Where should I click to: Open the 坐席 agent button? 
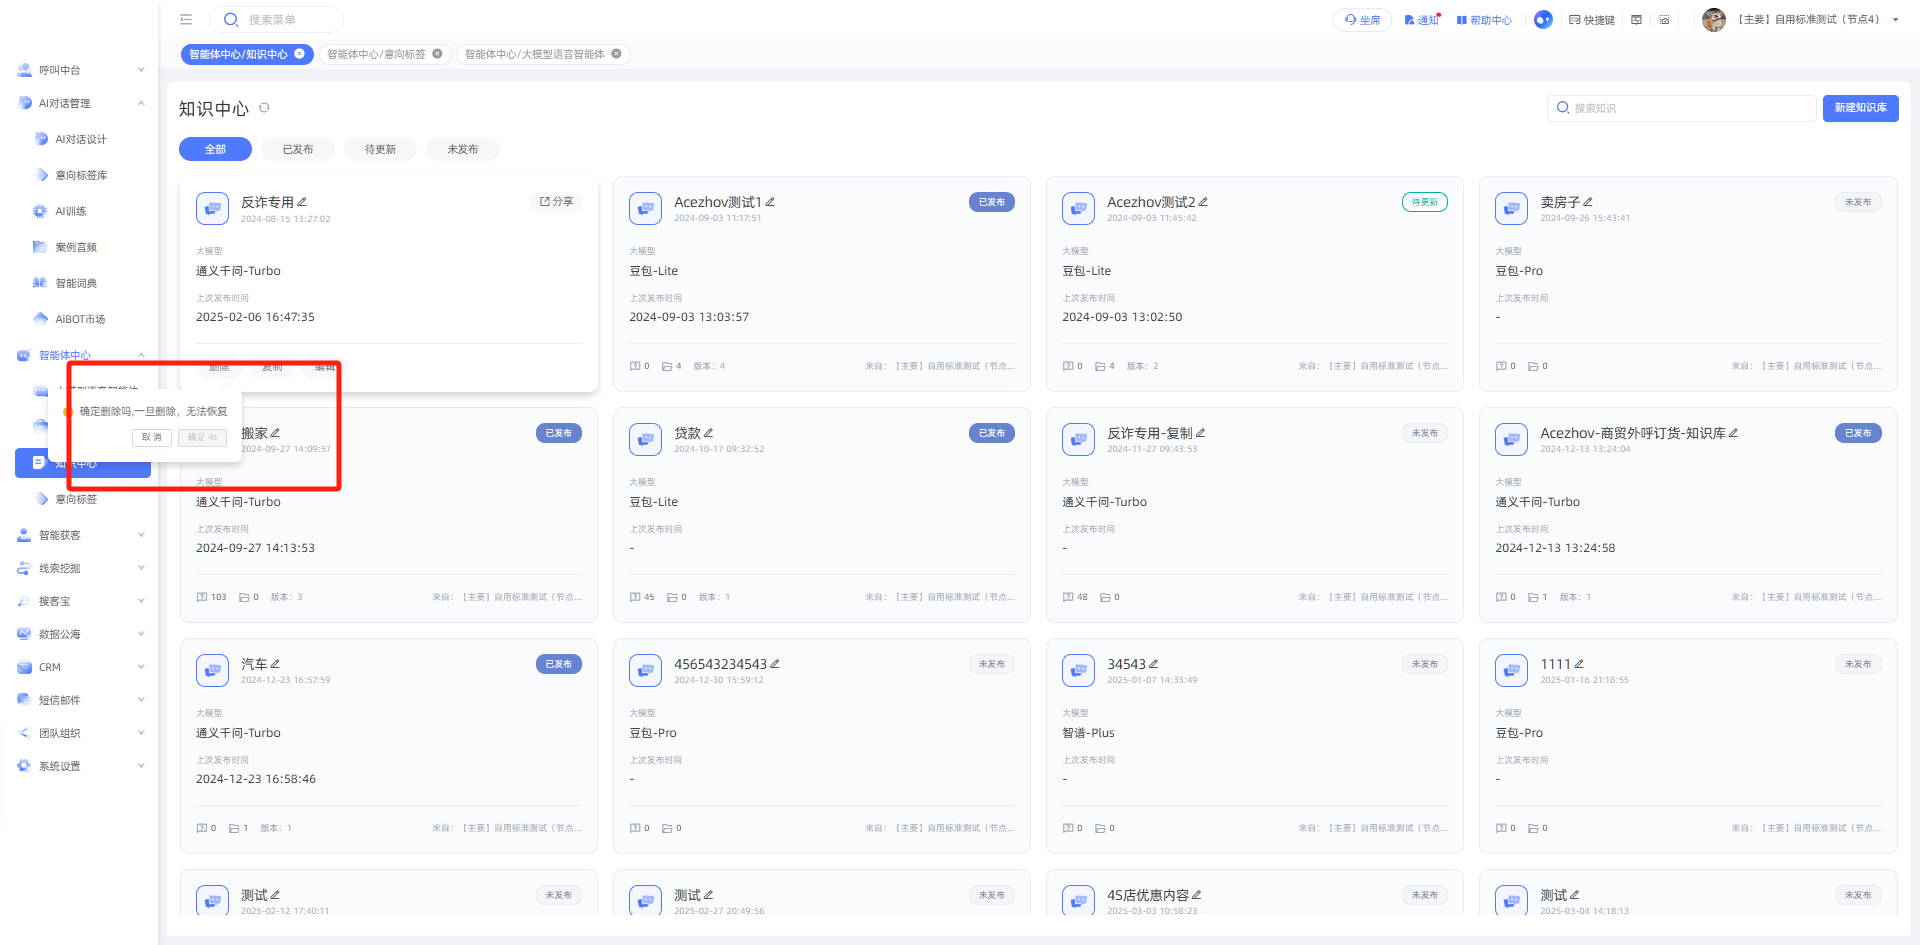[x=1362, y=20]
